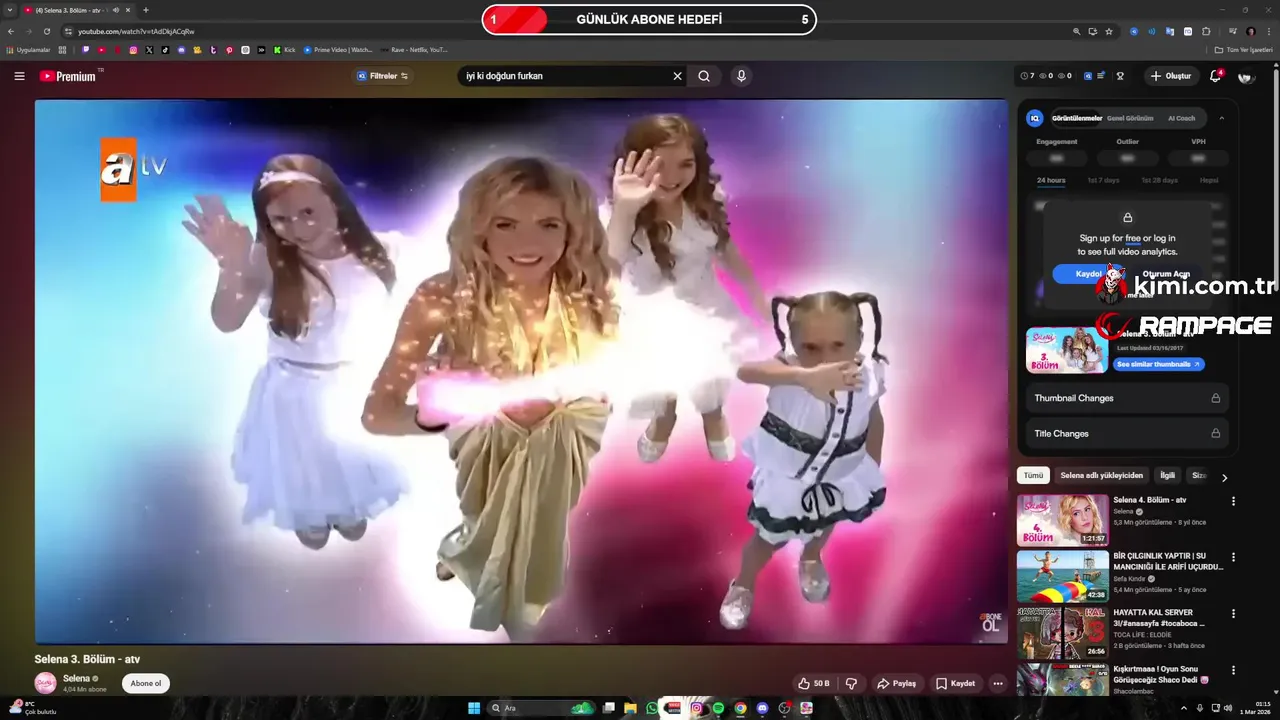The height and width of the screenshot is (720, 1280).
Task: Click the vidIQ trophy icon in header
Action: pos(1120,76)
